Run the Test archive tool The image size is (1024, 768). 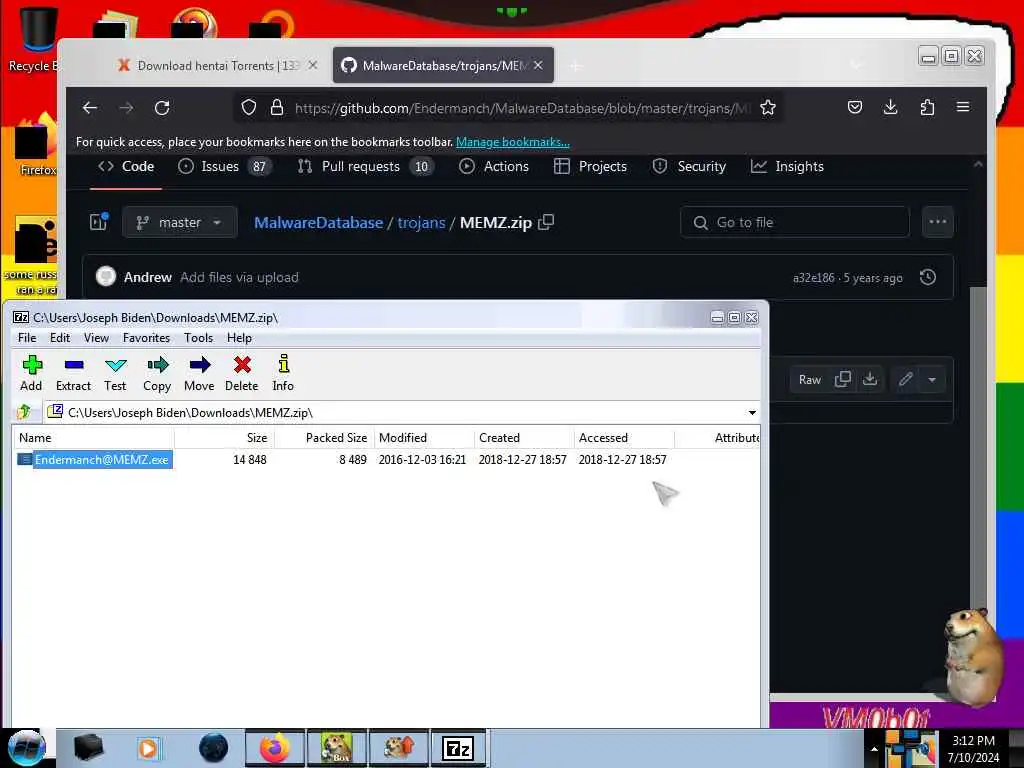point(115,374)
